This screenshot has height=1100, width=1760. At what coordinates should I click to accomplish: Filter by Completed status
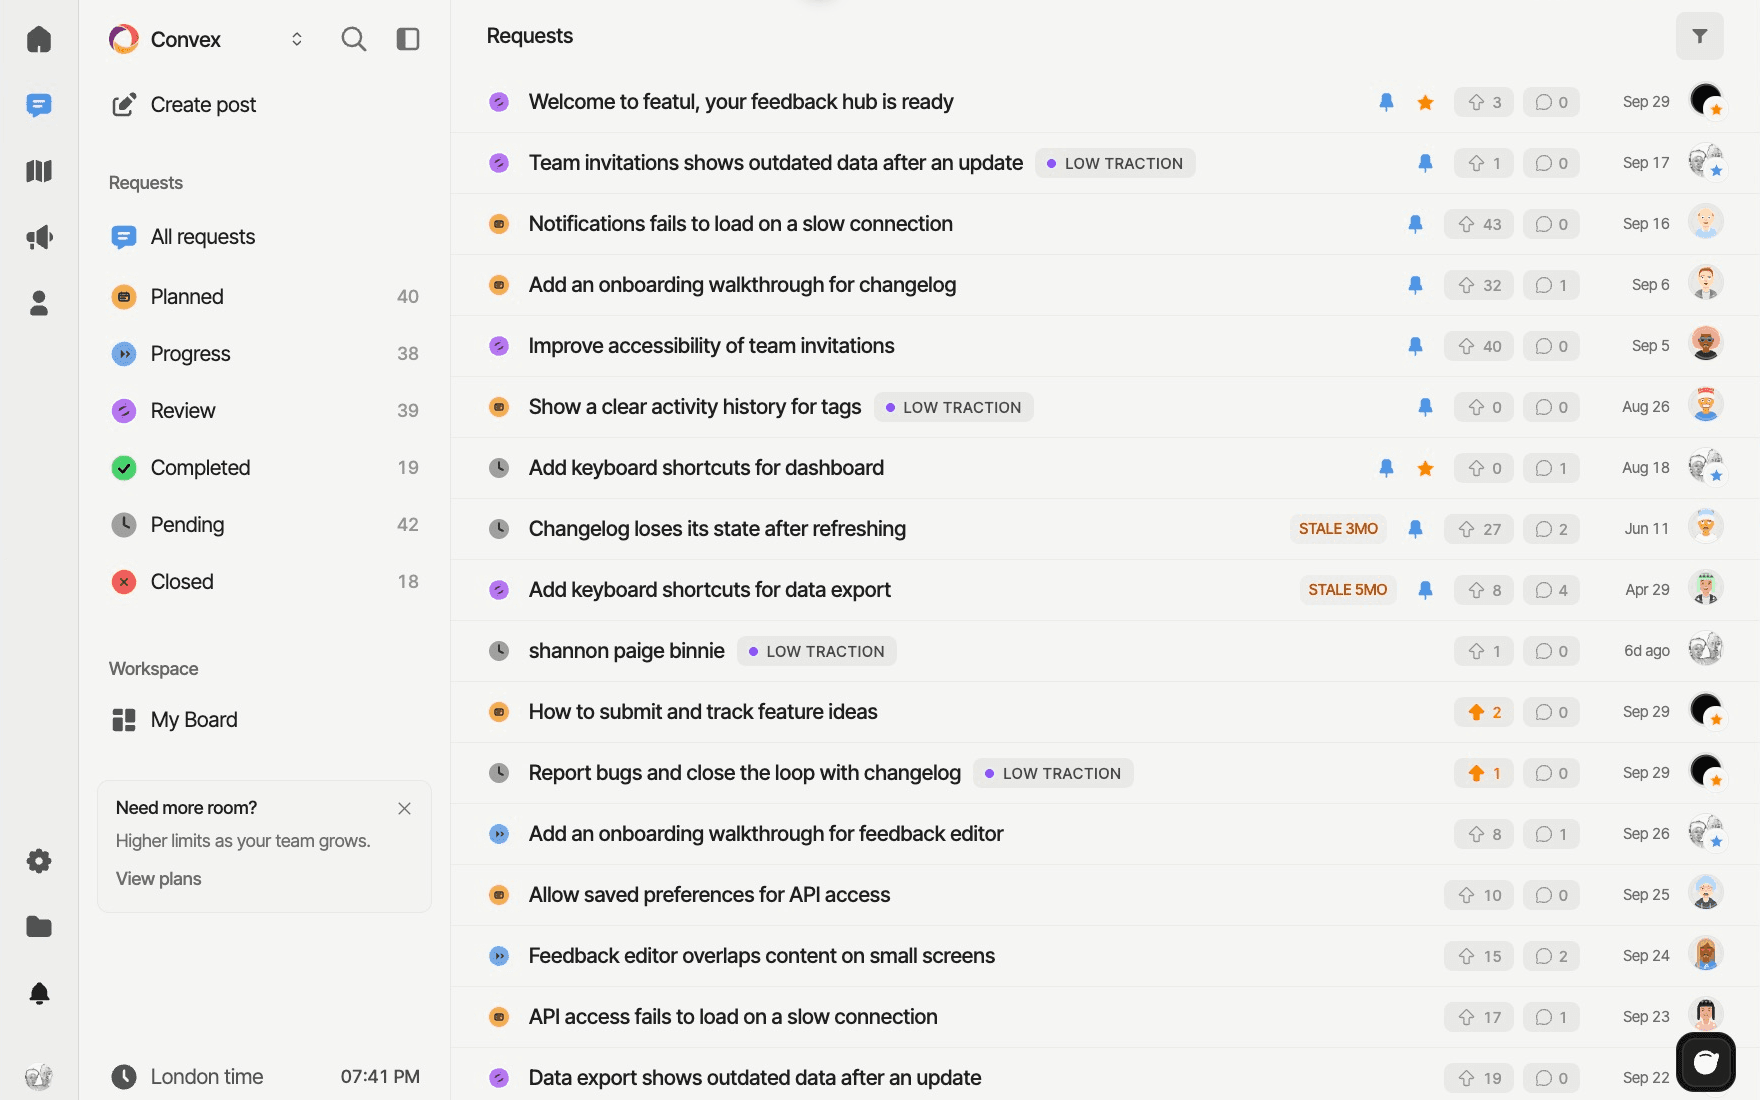tap(264, 468)
